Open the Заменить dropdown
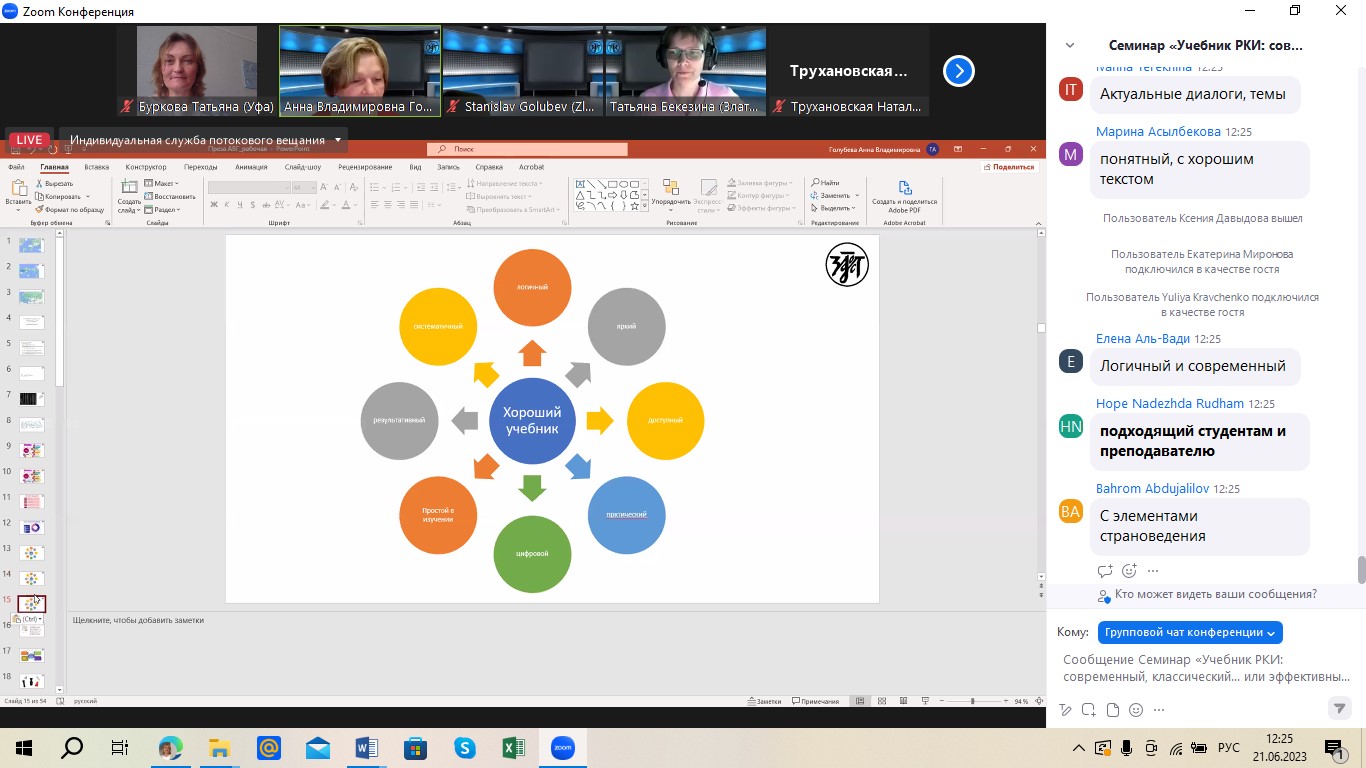The height and width of the screenshot is (768, 1366). [832, 195]
